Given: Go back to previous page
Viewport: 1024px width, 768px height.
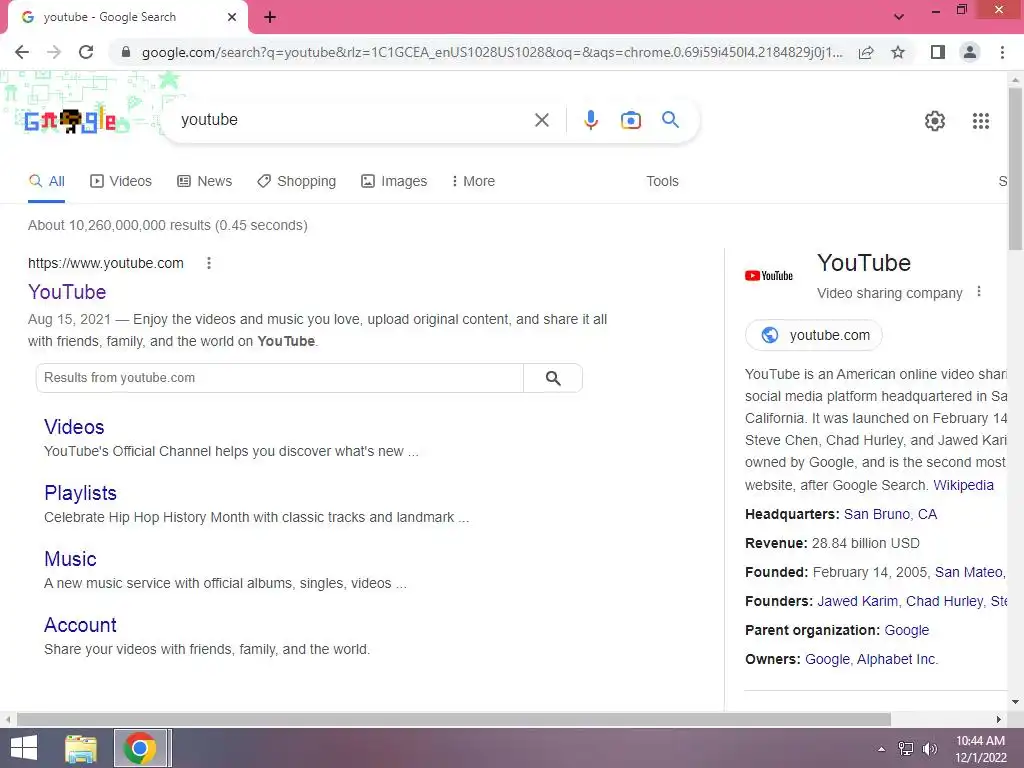Looking at the screenshot, I should [22, 52].
